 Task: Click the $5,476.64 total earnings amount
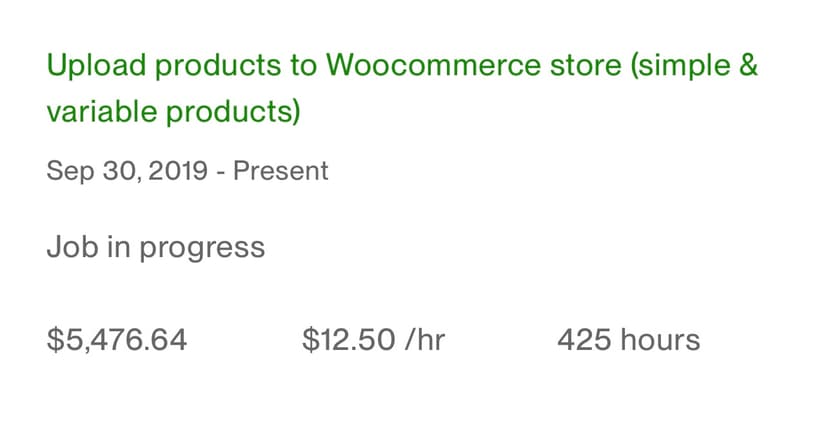pos(116,341)
